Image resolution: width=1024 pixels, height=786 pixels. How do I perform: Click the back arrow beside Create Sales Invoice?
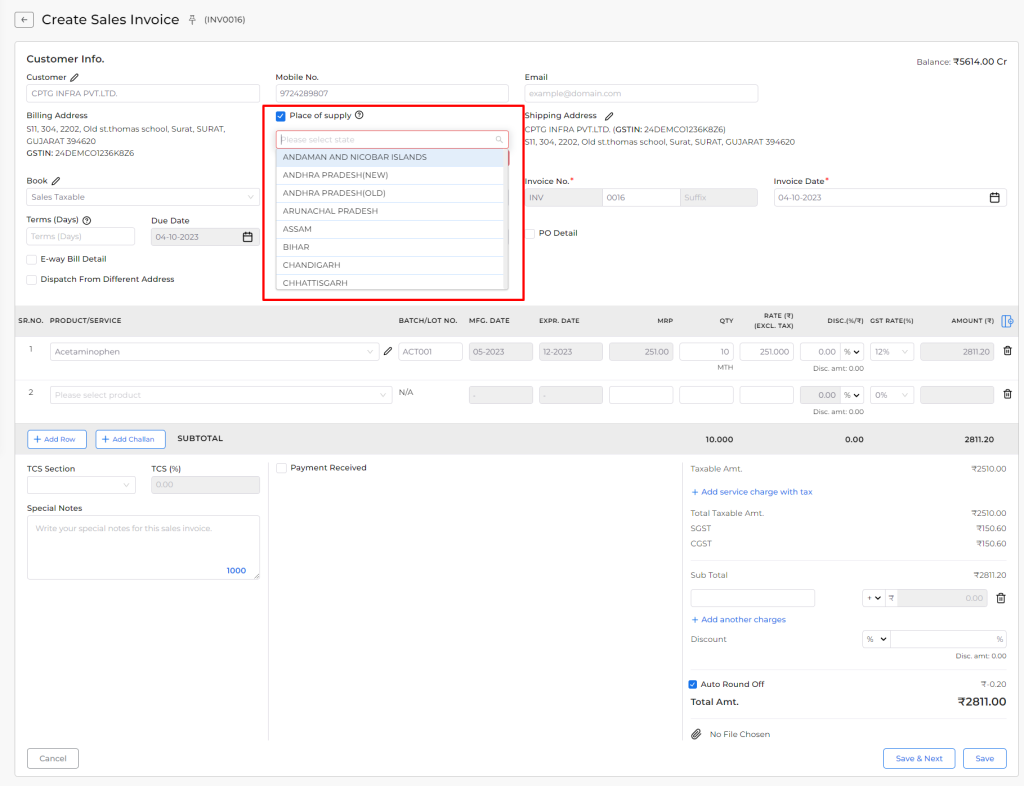24,20
